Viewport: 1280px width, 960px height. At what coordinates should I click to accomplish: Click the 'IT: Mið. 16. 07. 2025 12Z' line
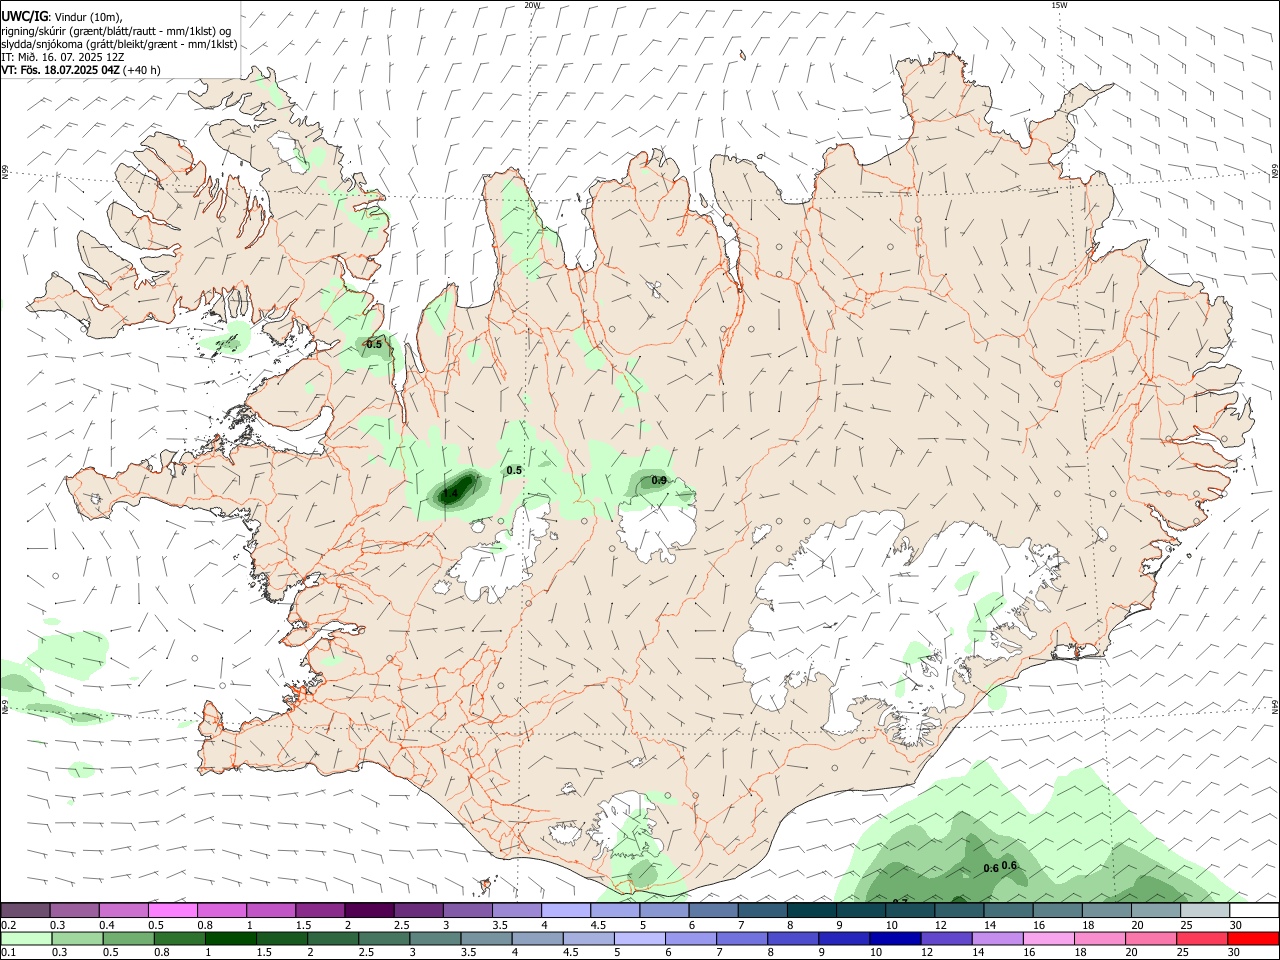click(x=63, y=57)
